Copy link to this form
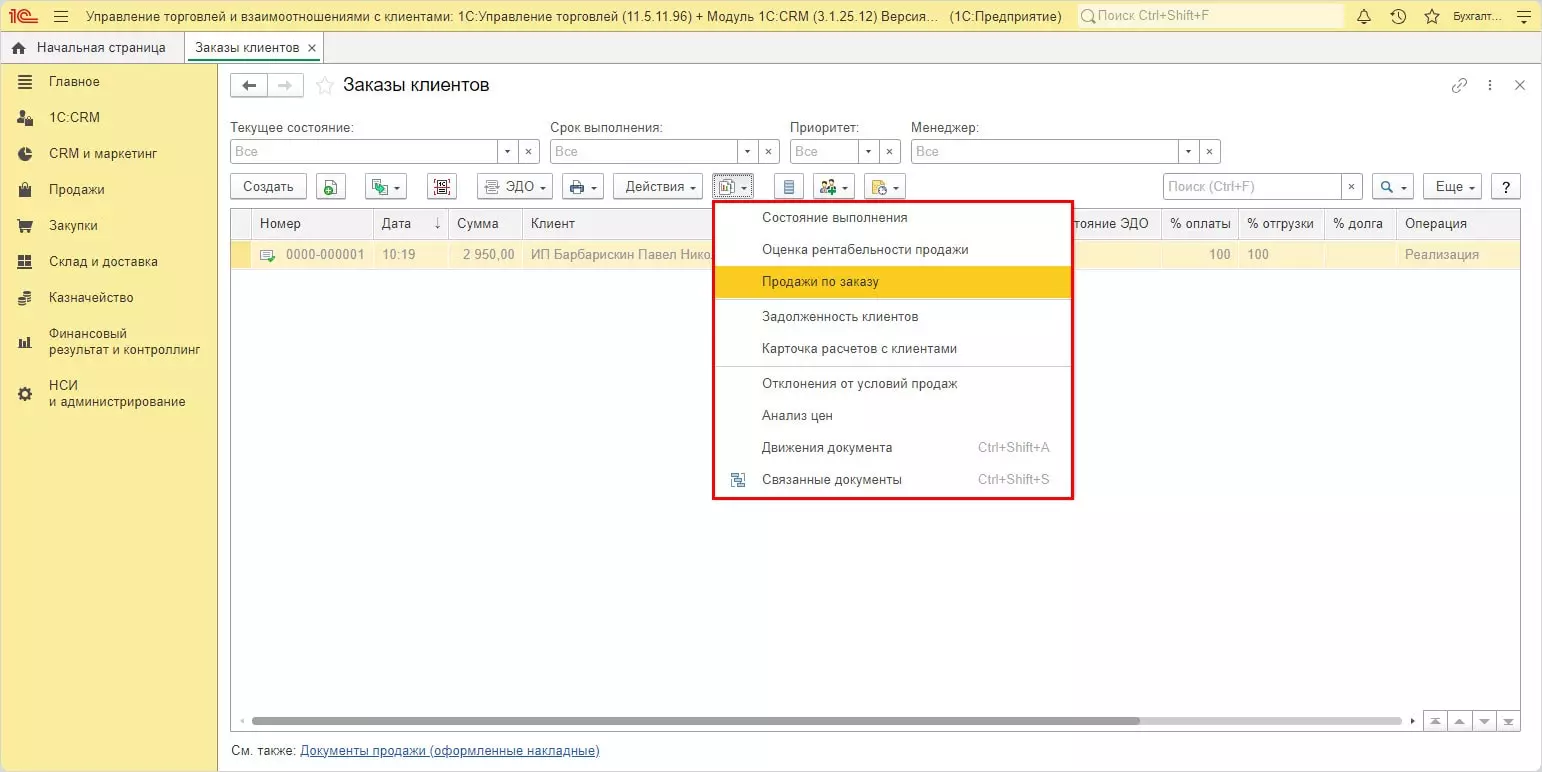 point(1459,86)
